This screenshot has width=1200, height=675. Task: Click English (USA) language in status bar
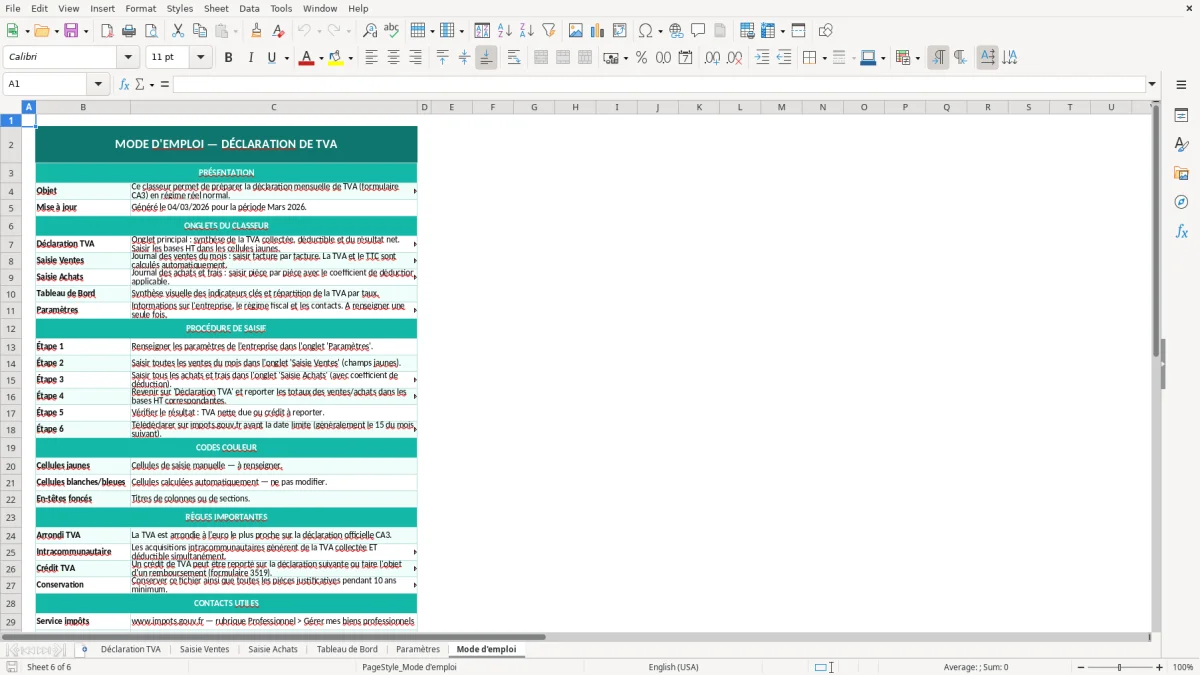(x=674, y=667)
